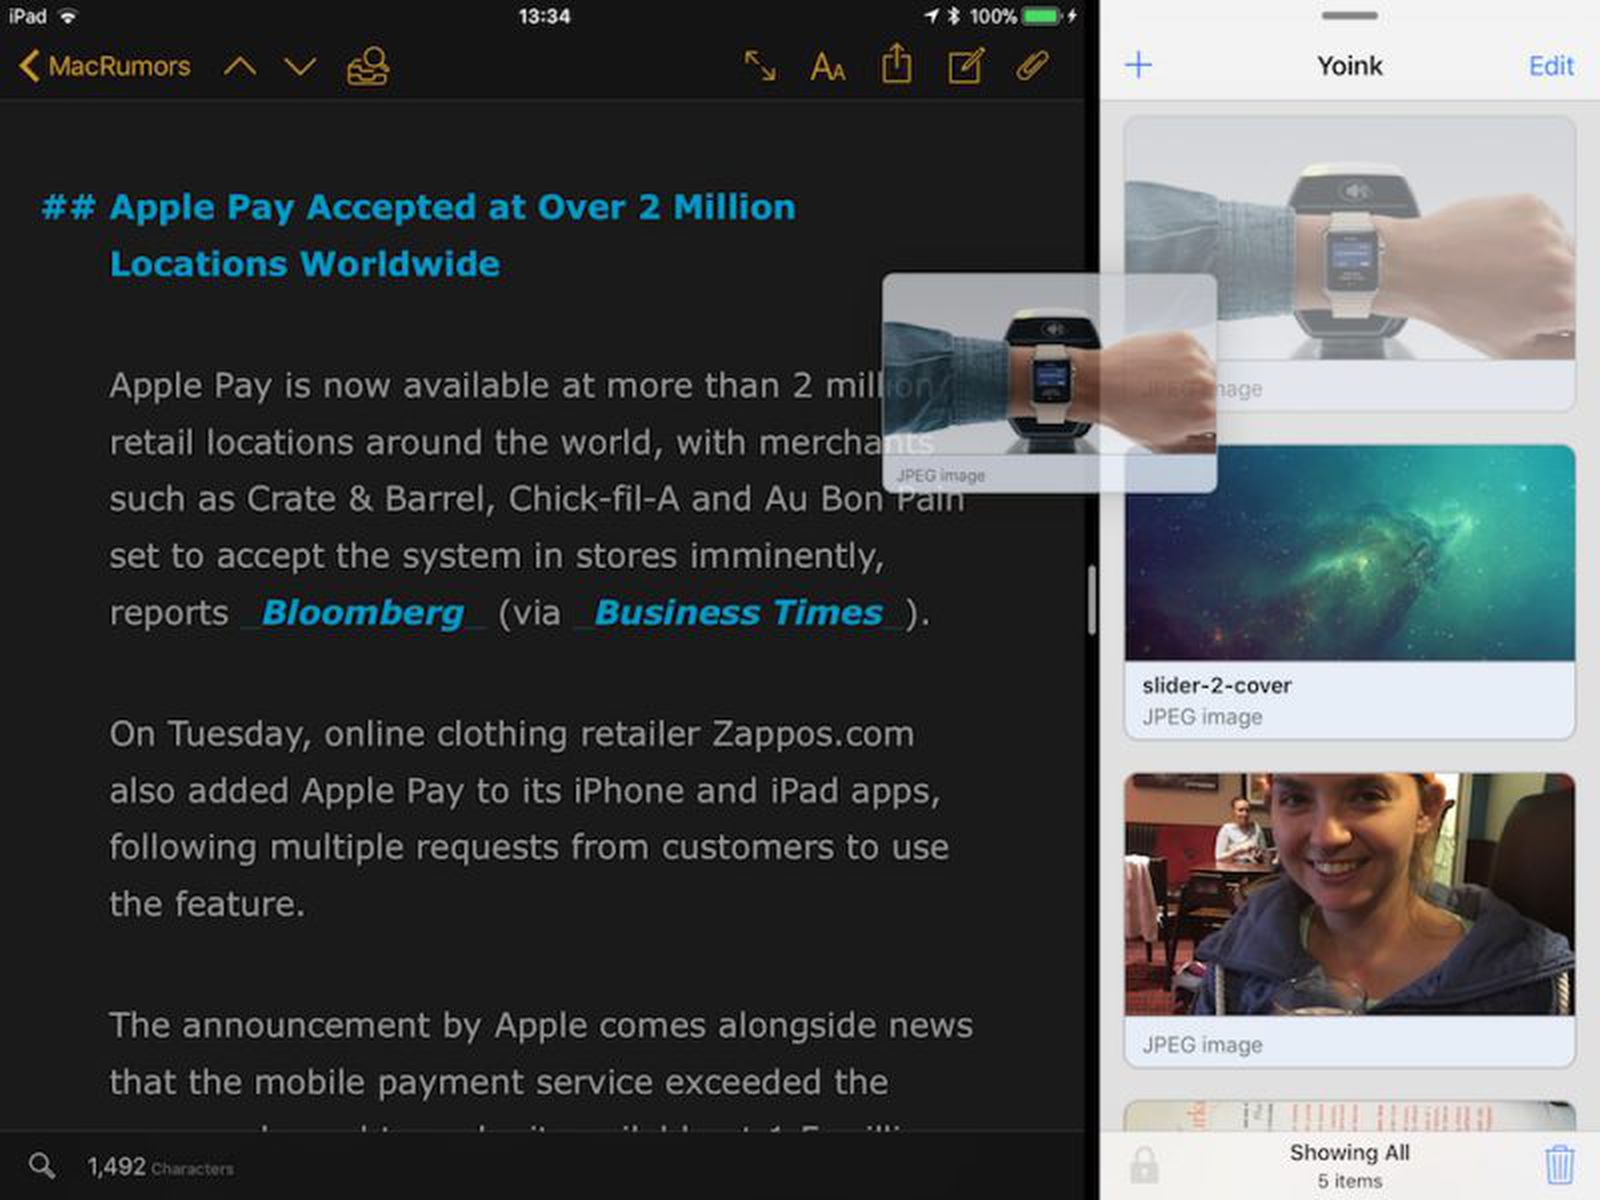Jump to previous section with the up chevron
Viewport: 1600px width, 1200px height.
click(x=240, y=67)
